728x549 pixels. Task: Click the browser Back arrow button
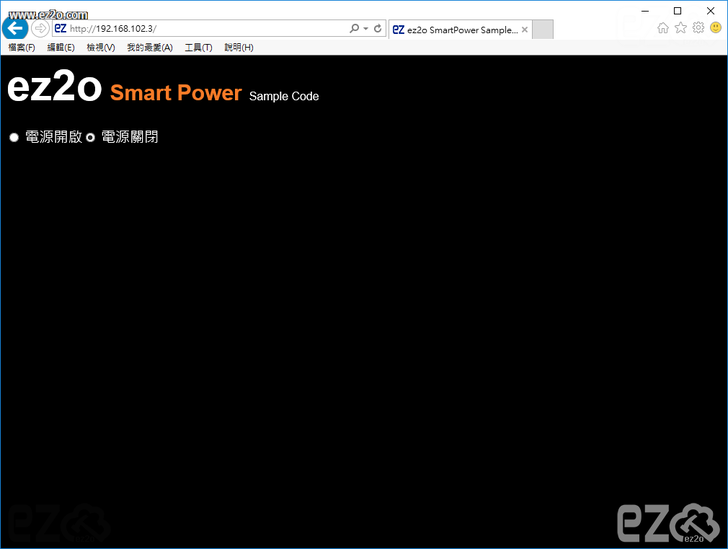(15, 29)
